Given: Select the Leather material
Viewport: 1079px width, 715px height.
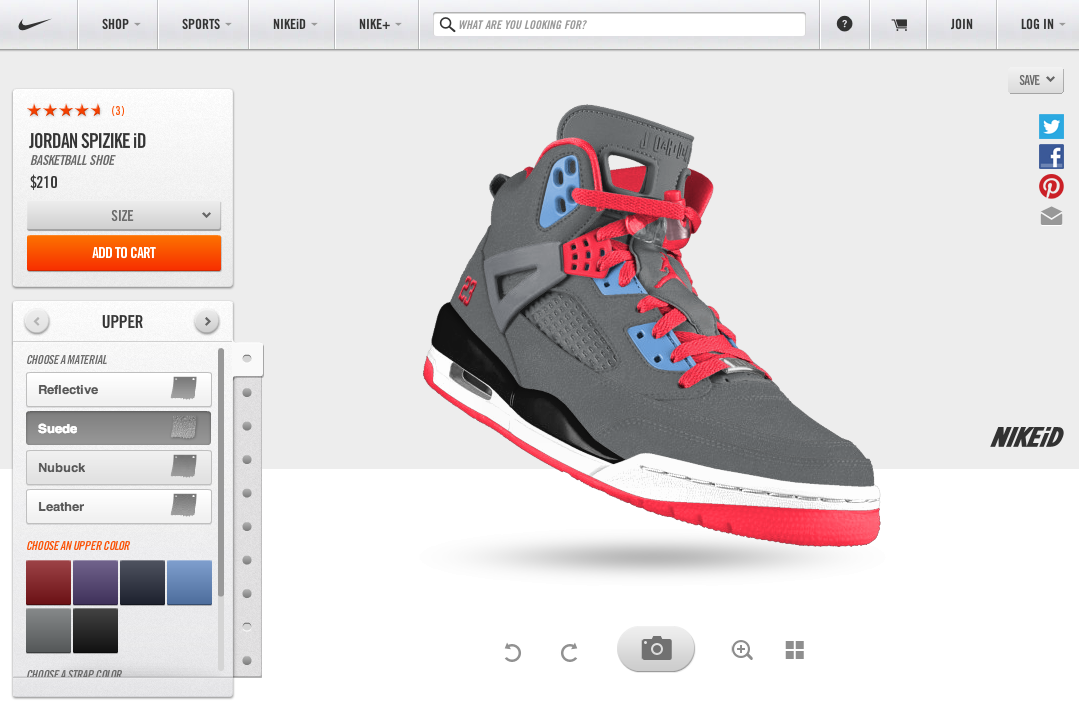Looking at the screenshot, I should 118,506.
